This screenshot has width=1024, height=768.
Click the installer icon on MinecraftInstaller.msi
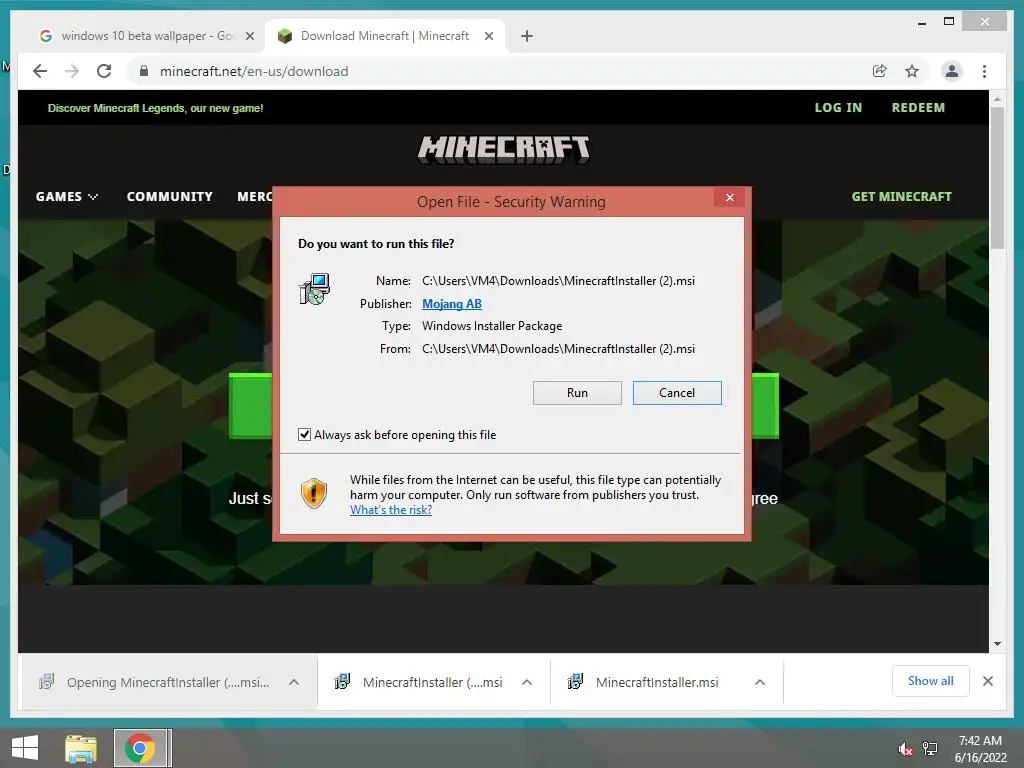tap(575, 682)
